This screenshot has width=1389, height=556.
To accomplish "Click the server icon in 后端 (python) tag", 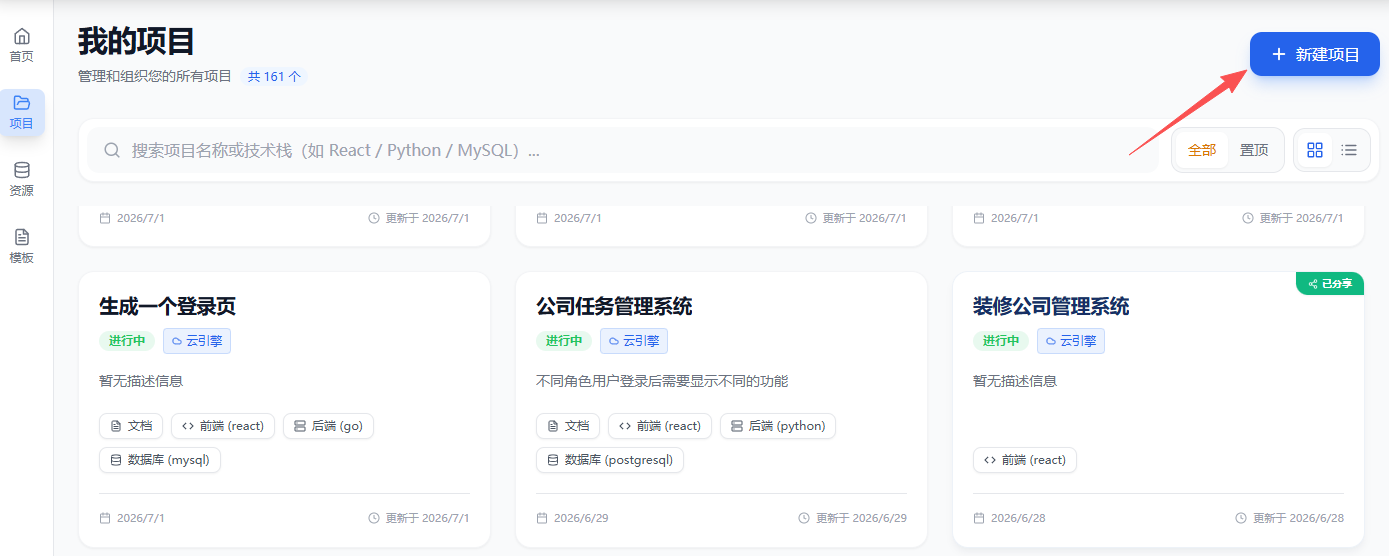I will pyautogui.click(x=736, y=426).
